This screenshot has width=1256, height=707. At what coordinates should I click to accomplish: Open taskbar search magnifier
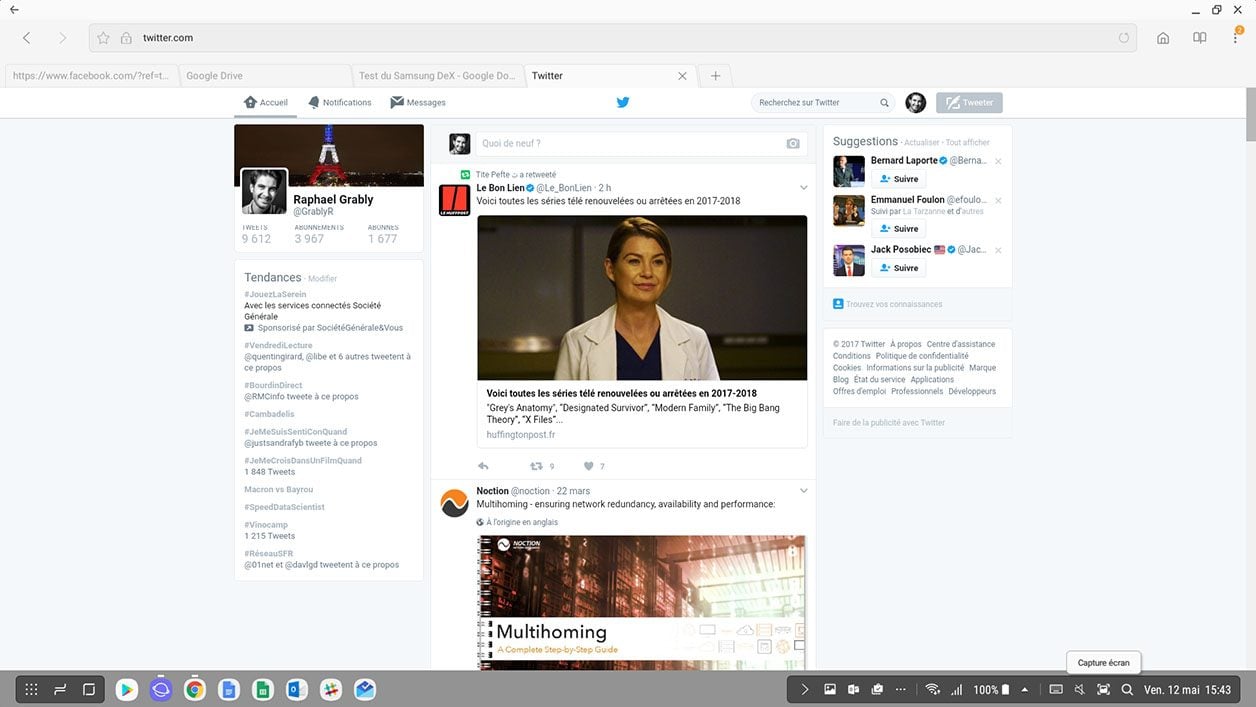1127,690
